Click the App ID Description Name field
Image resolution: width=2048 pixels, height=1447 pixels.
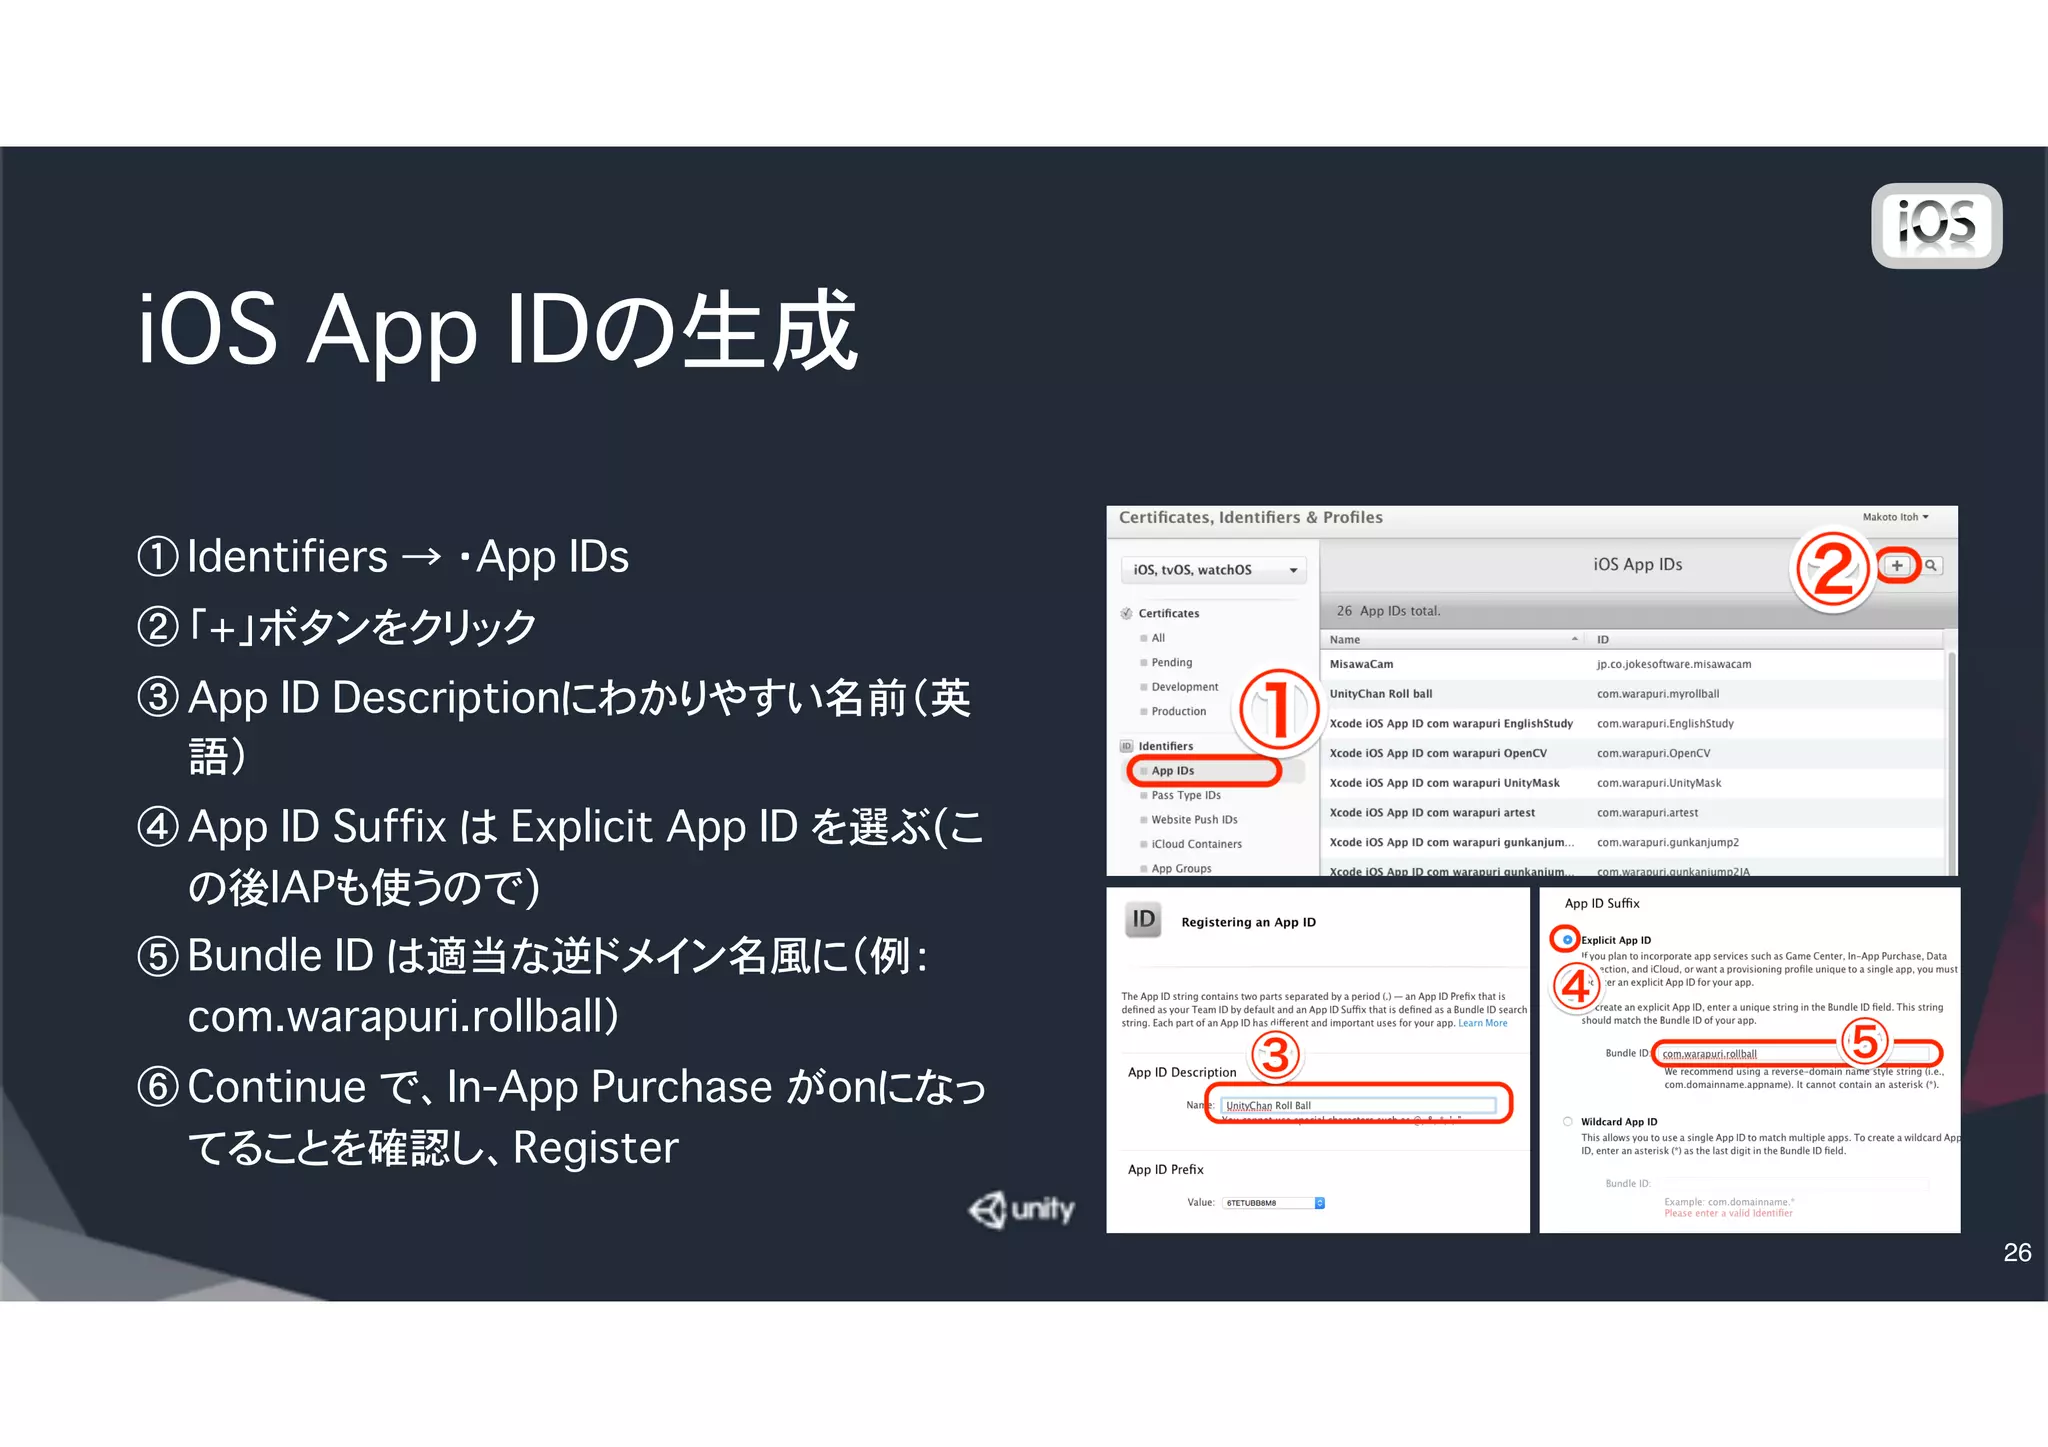(x=1359, y=1105)
